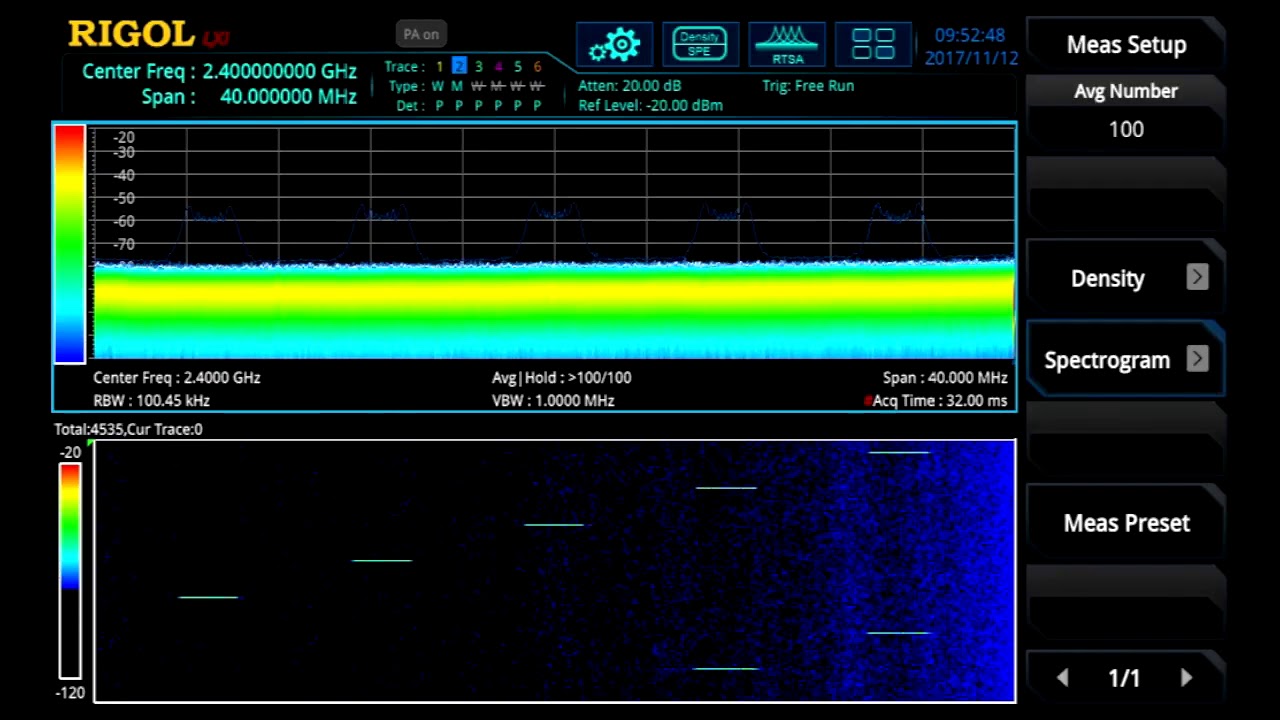Click the Trig: Free Run readout
This screenshot has height=720, width=1280.
click(808, 86)
